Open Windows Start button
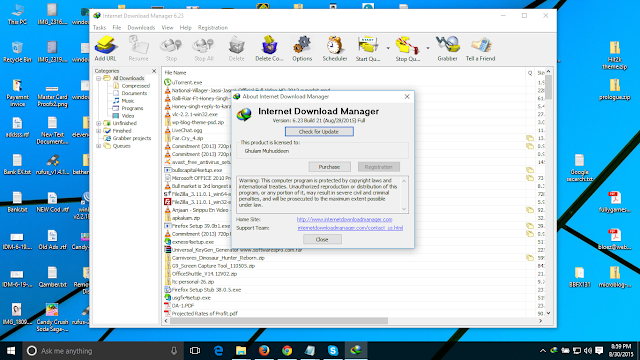Viewport: 640px width, 360px height. coord(11,351)
